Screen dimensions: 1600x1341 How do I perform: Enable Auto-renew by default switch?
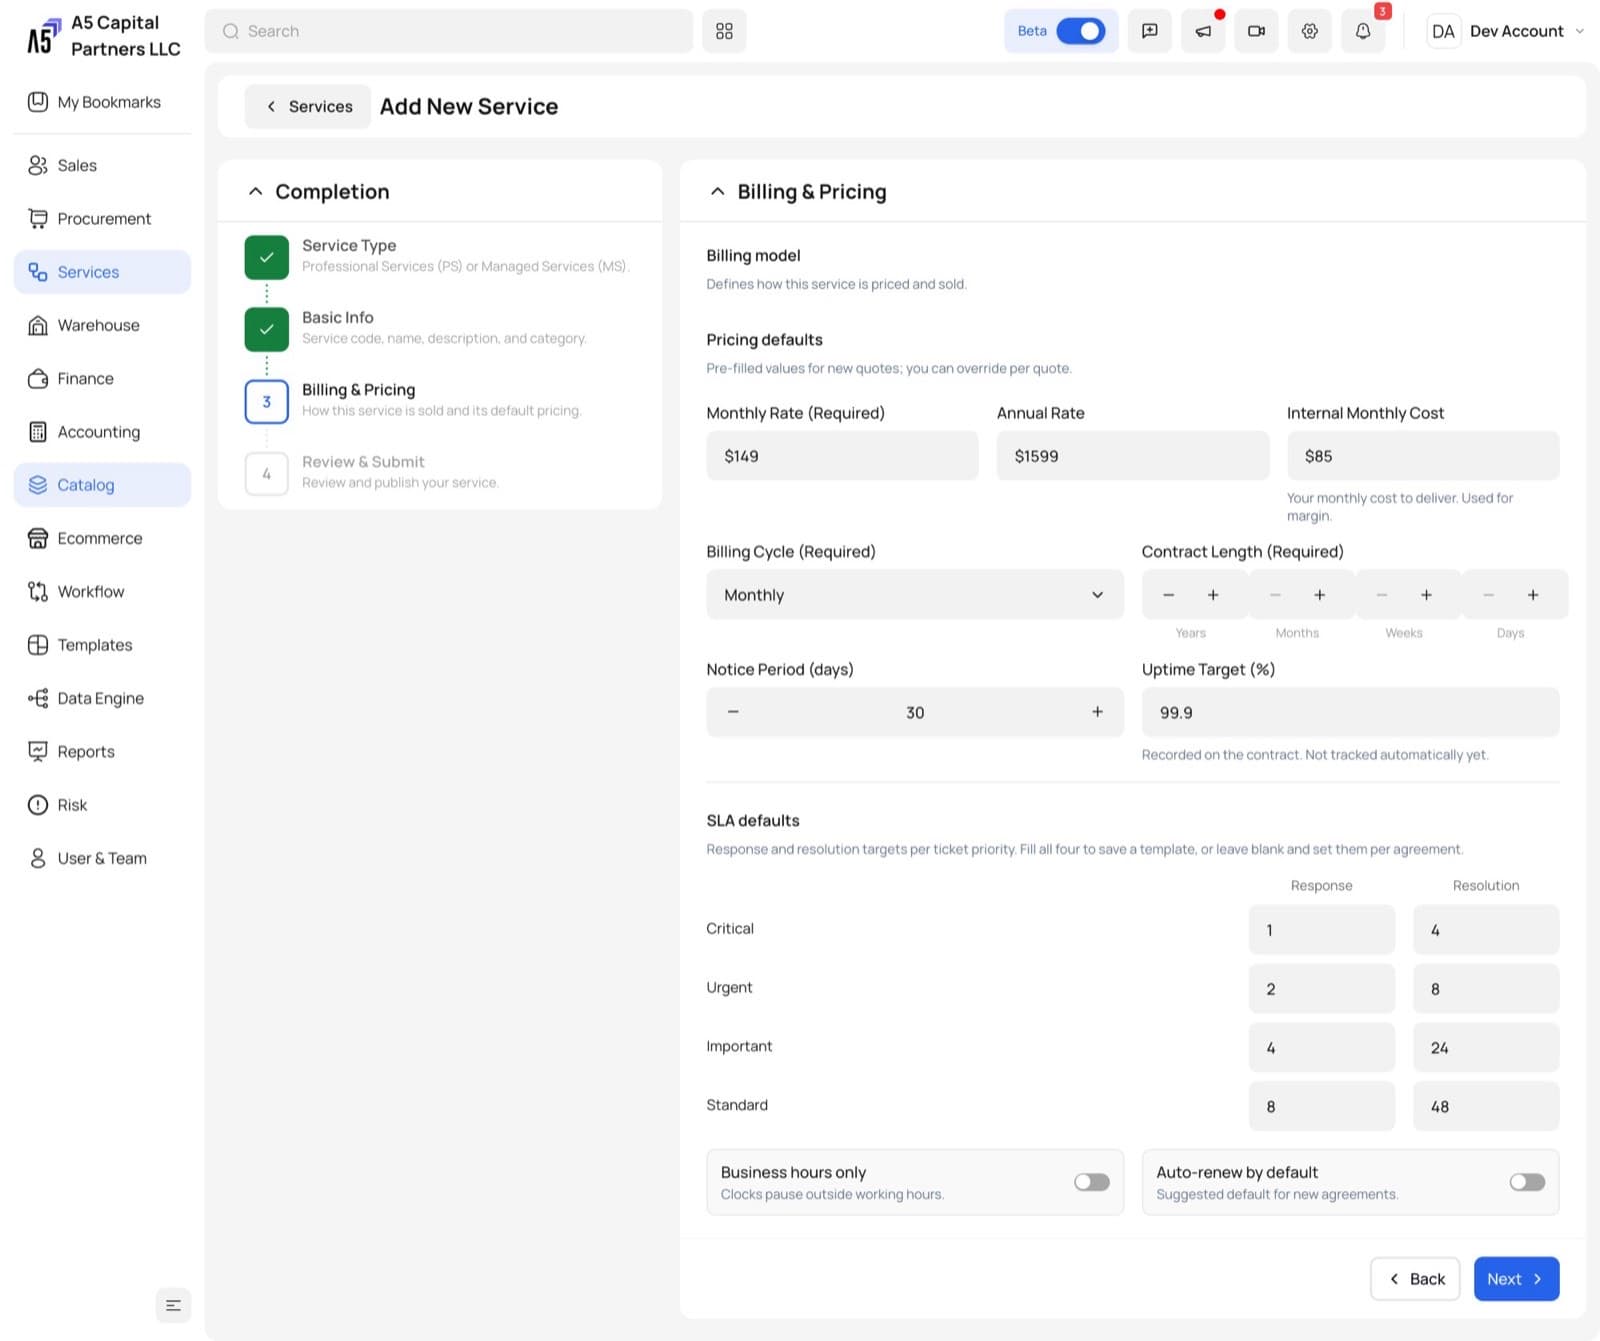(1527, 1182)
